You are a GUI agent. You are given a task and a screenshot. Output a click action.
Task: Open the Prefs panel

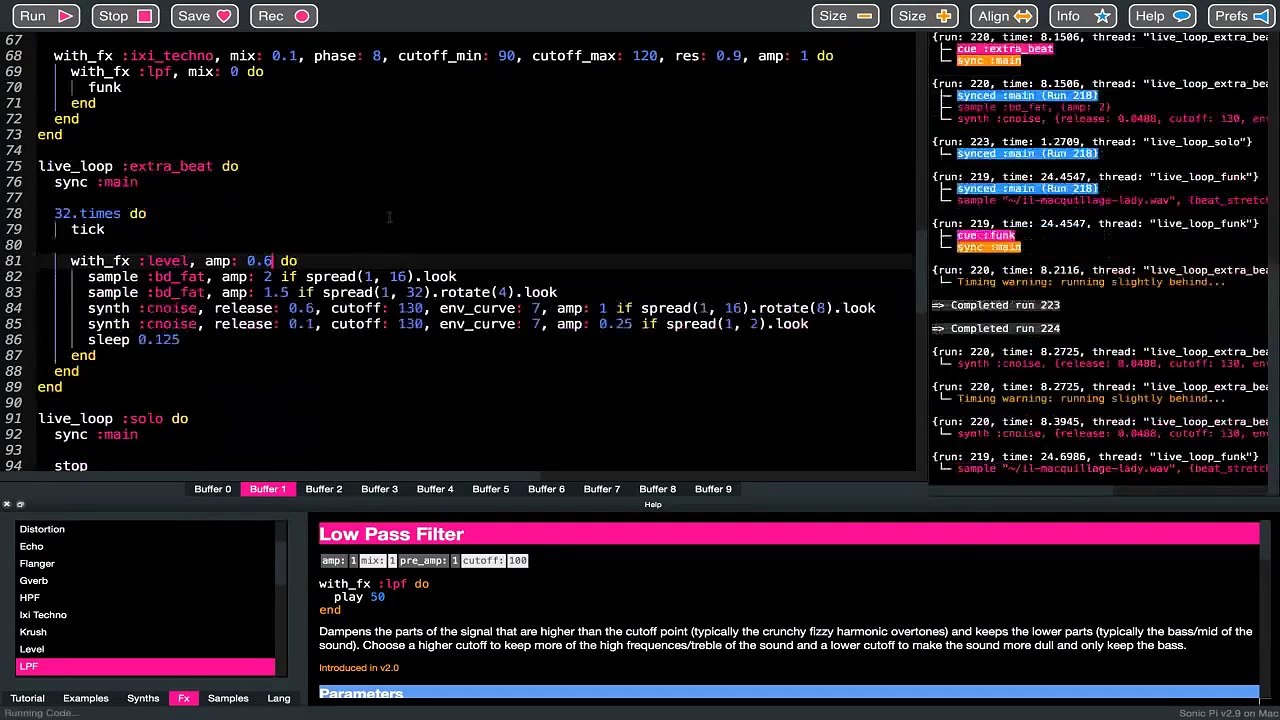(x=1243, y=16)
